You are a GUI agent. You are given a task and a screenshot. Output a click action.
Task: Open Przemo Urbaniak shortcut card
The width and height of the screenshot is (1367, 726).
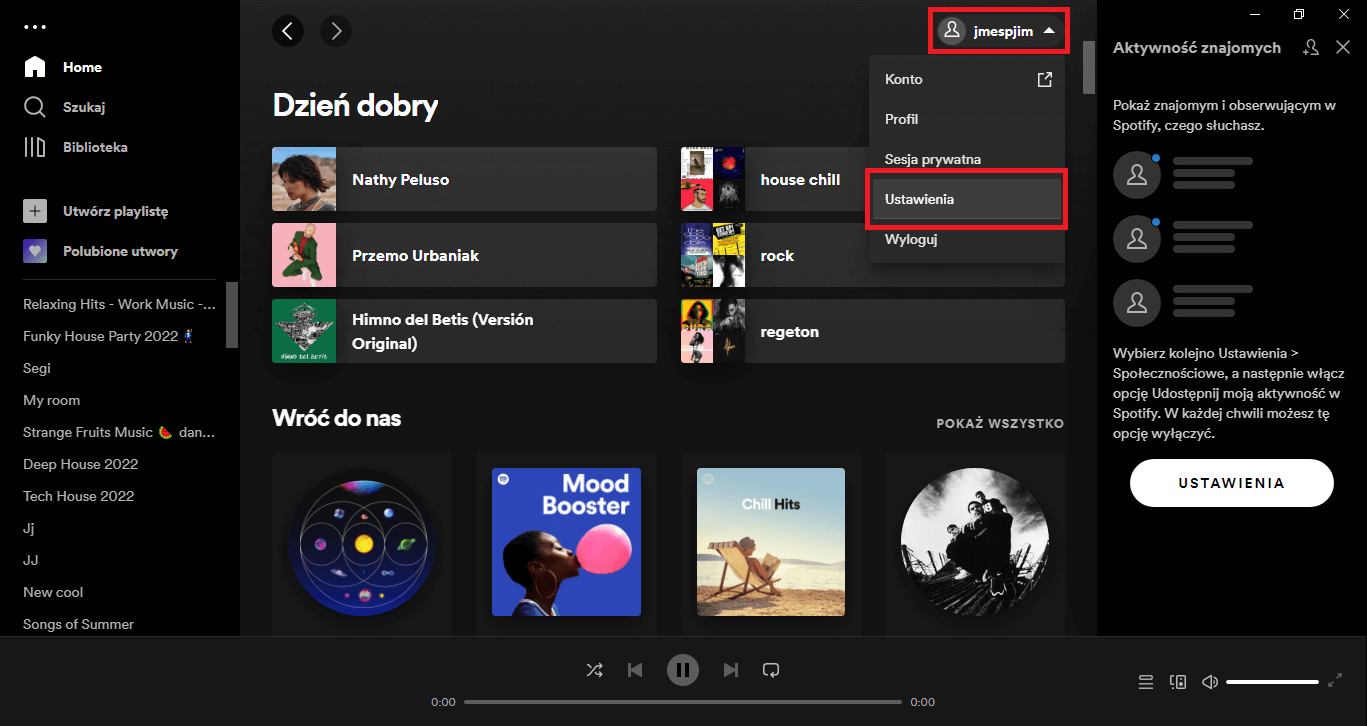click(464, 255)
